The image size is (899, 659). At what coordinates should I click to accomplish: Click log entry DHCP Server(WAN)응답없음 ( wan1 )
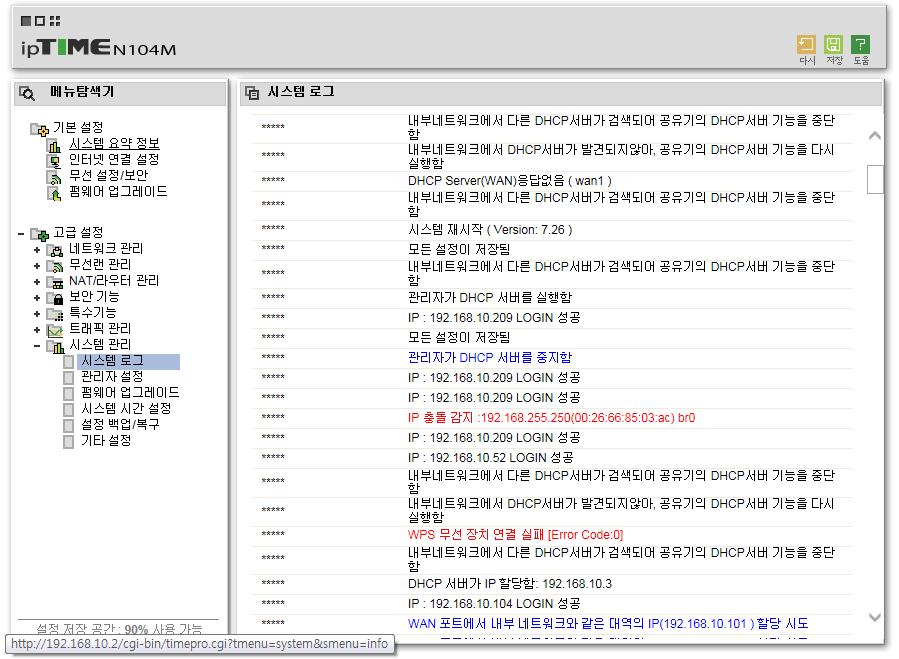pos(510,181)
